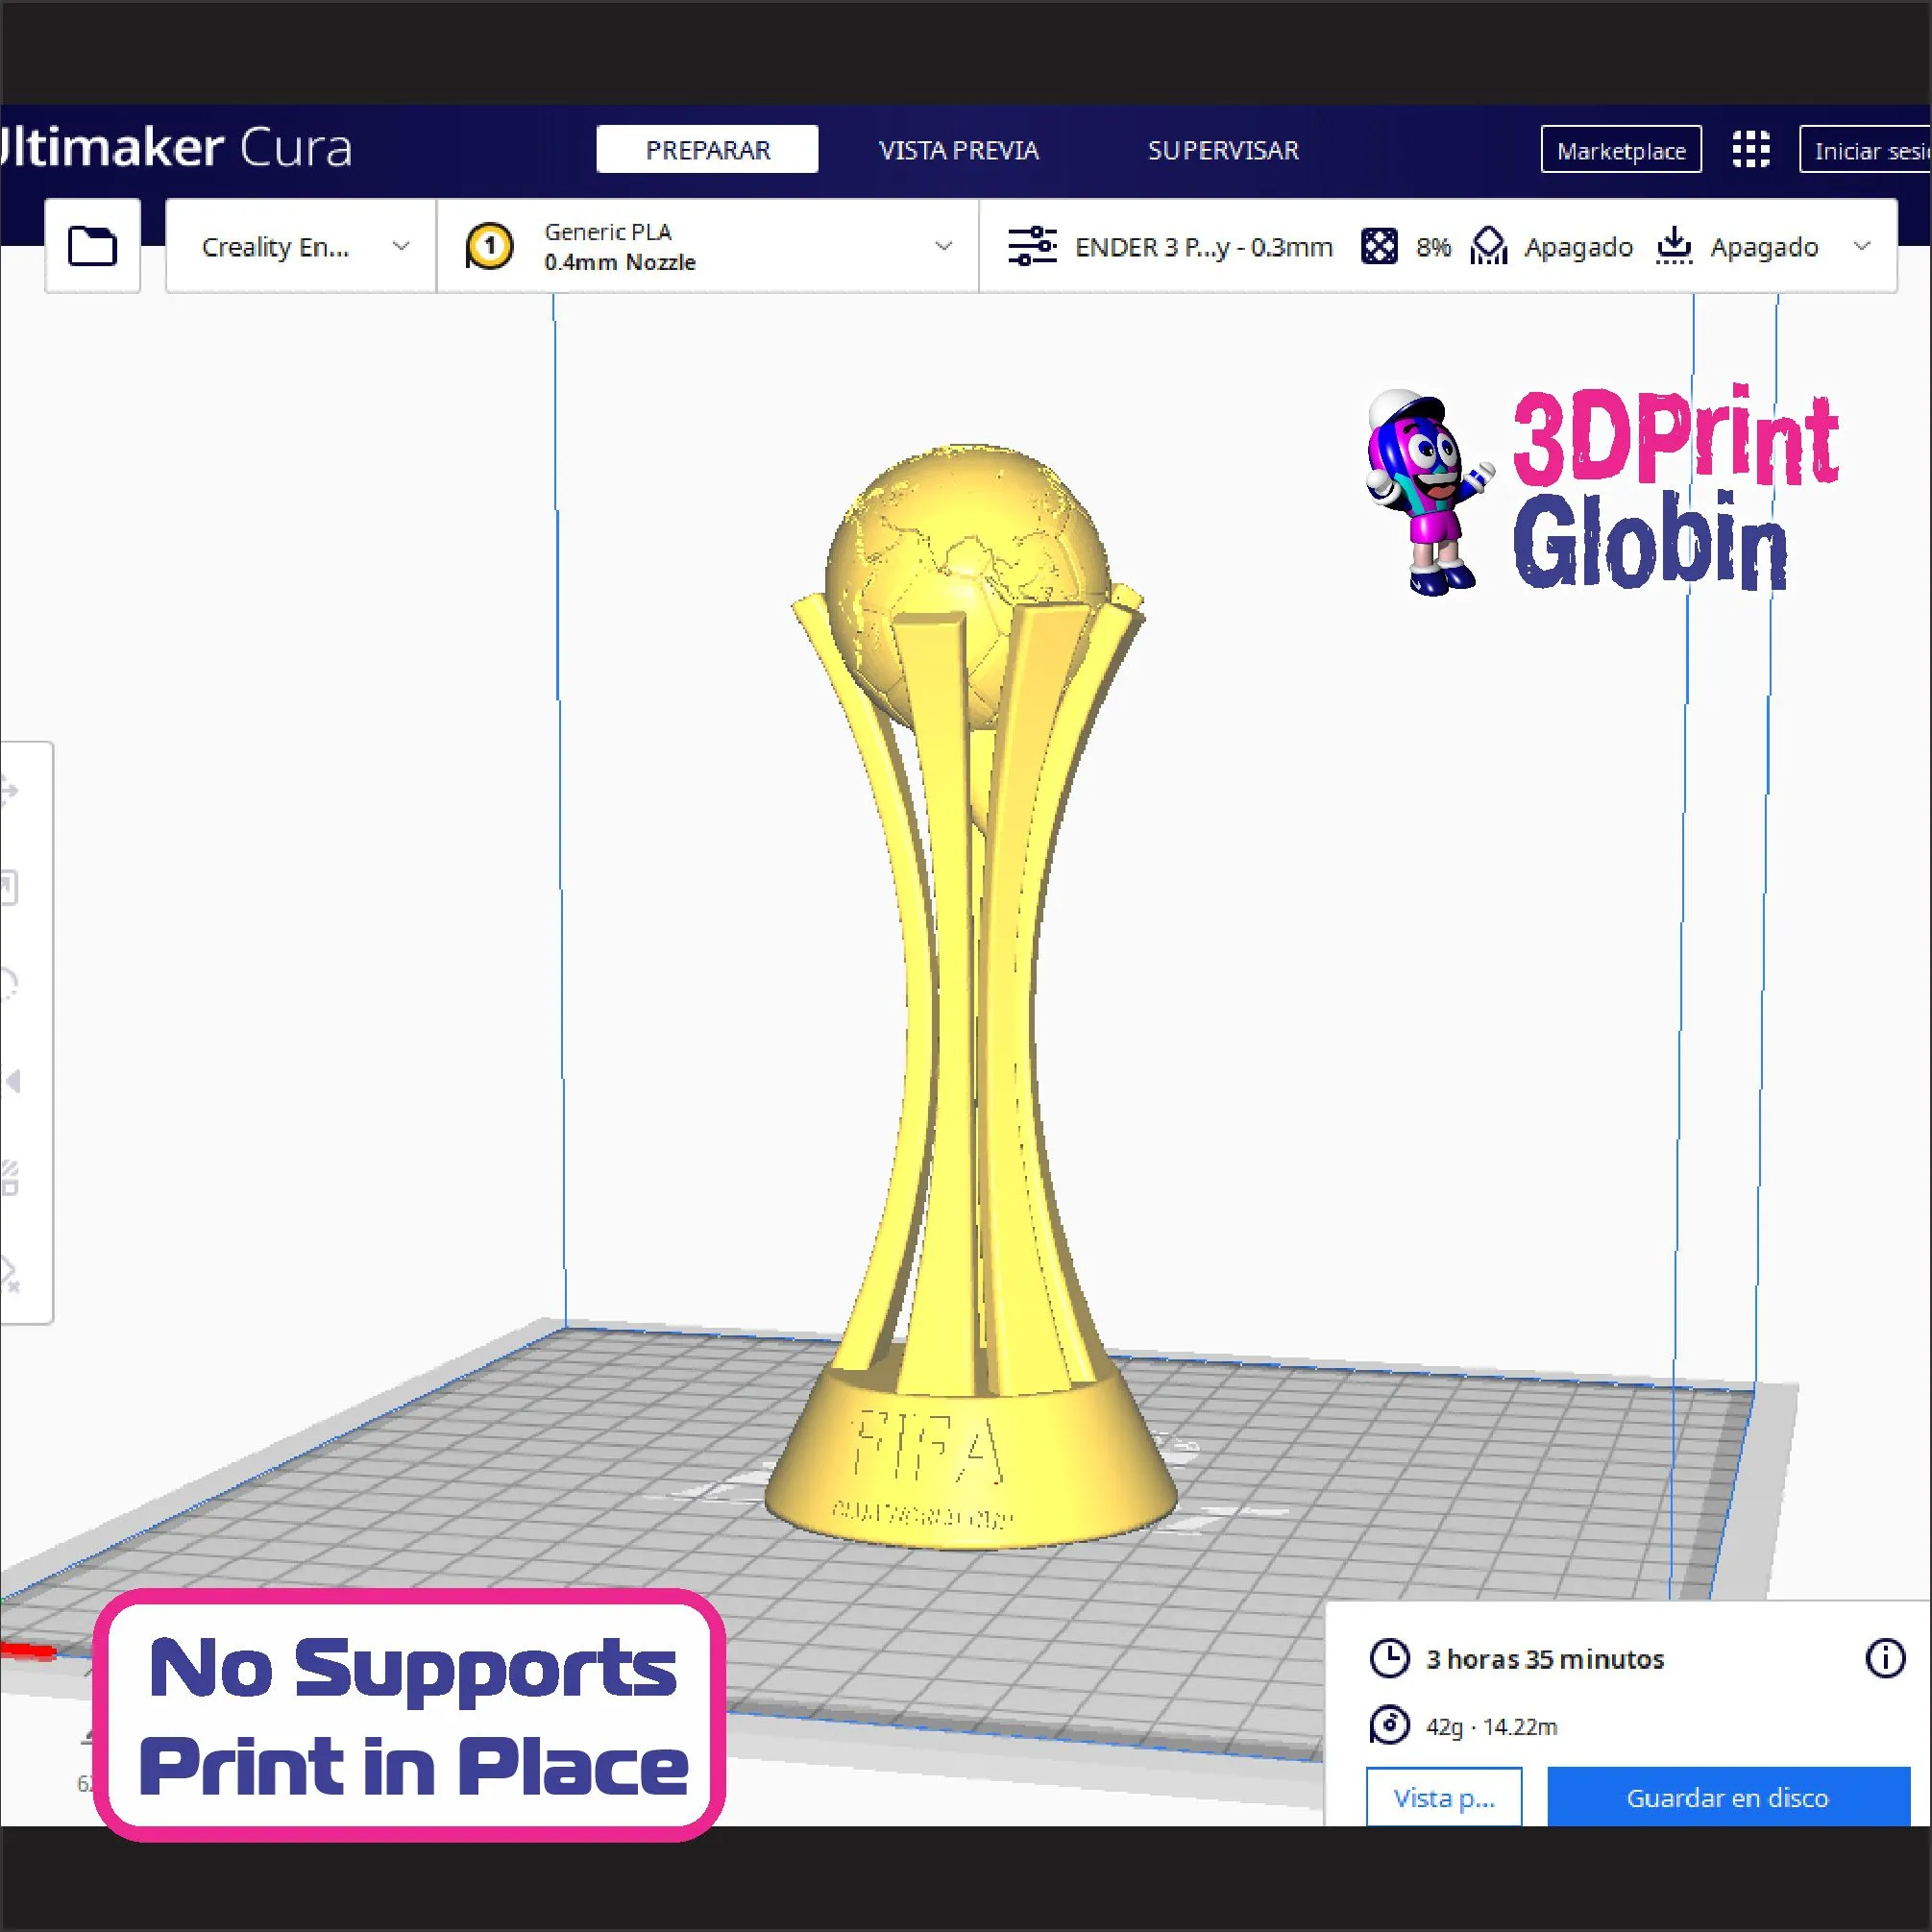
Task: Click the Generic PLA label
Action: coord(608,231)
